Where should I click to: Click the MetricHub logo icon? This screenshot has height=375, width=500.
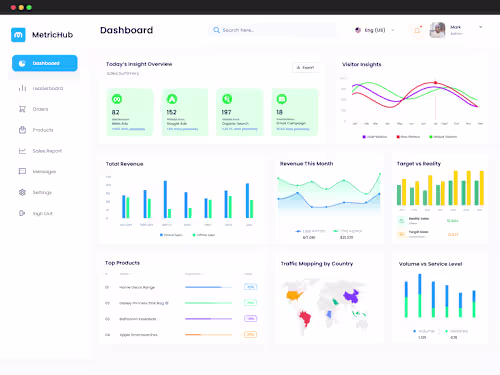point(18,35)
